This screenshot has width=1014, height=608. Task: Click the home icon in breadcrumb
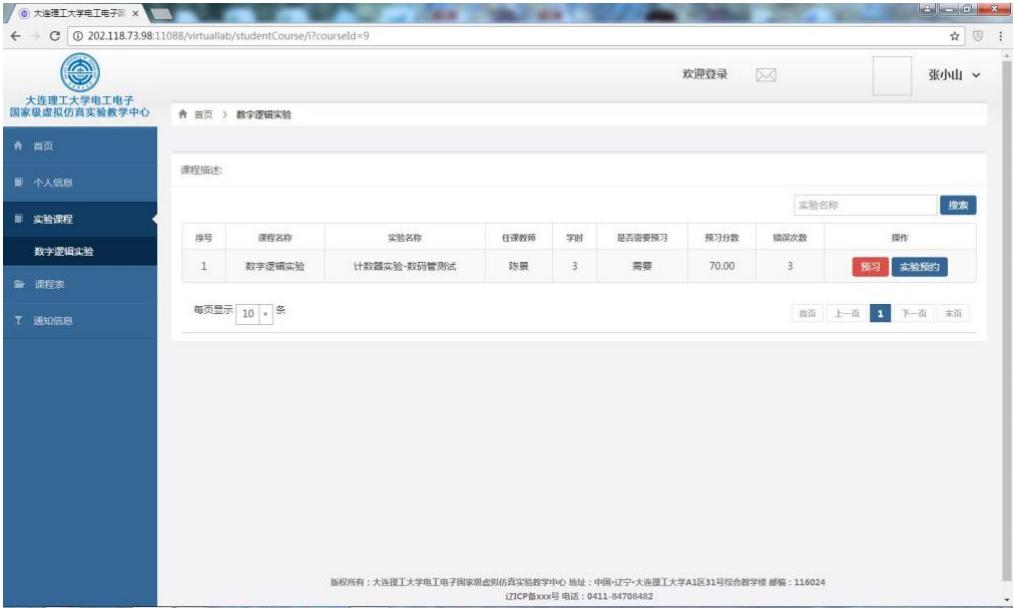click(x=183, y=115)
